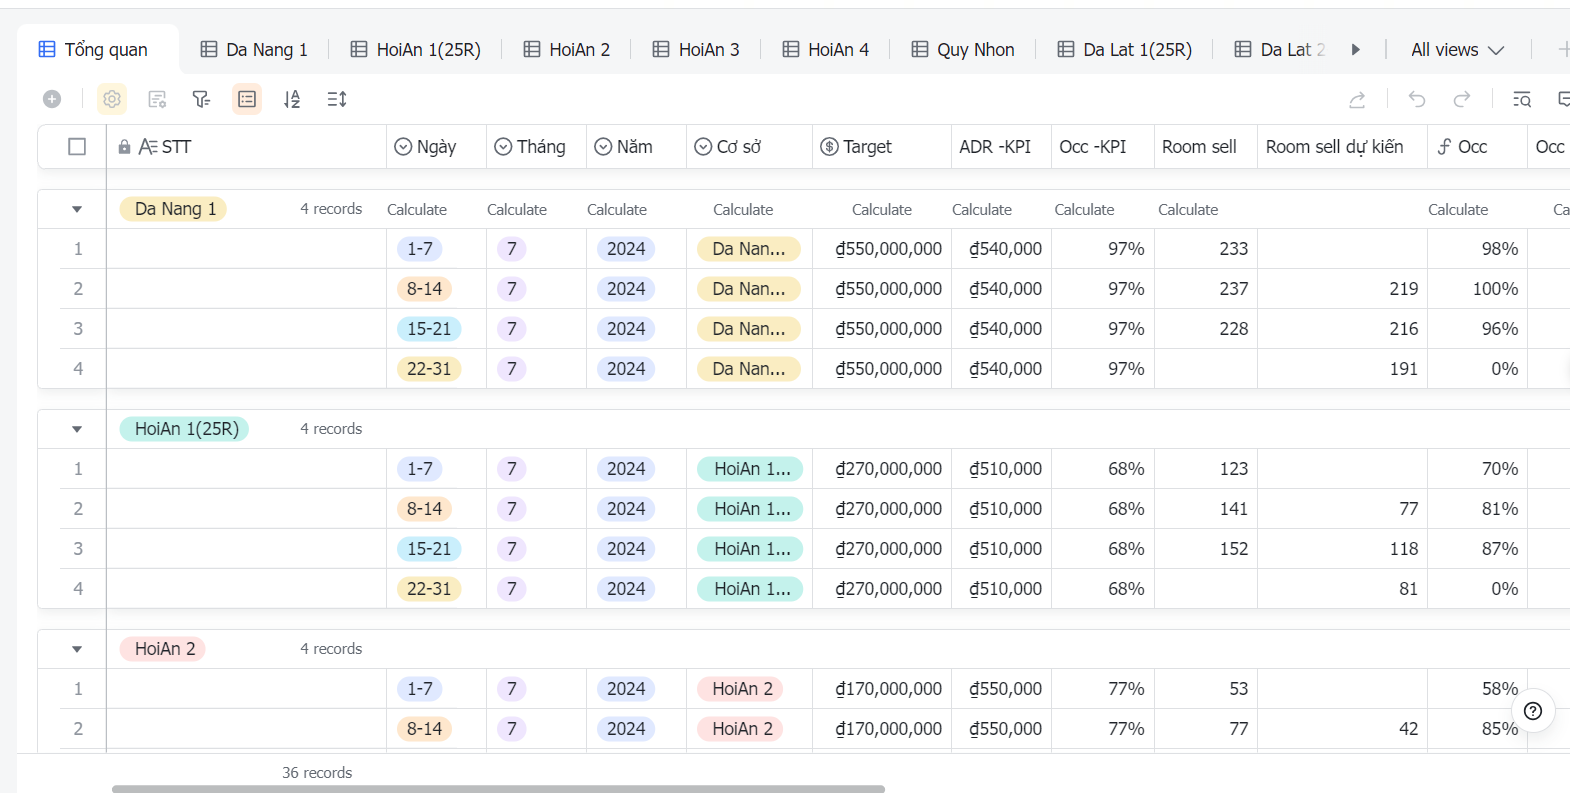Collapse the Da Nang 1 group
This screenshot has width=1570, height=793.
(77, 209)
